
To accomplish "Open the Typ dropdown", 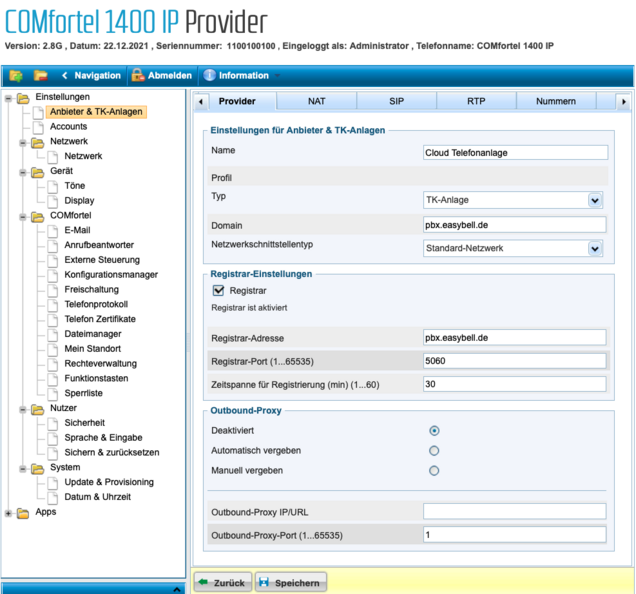I will [595, 200].
